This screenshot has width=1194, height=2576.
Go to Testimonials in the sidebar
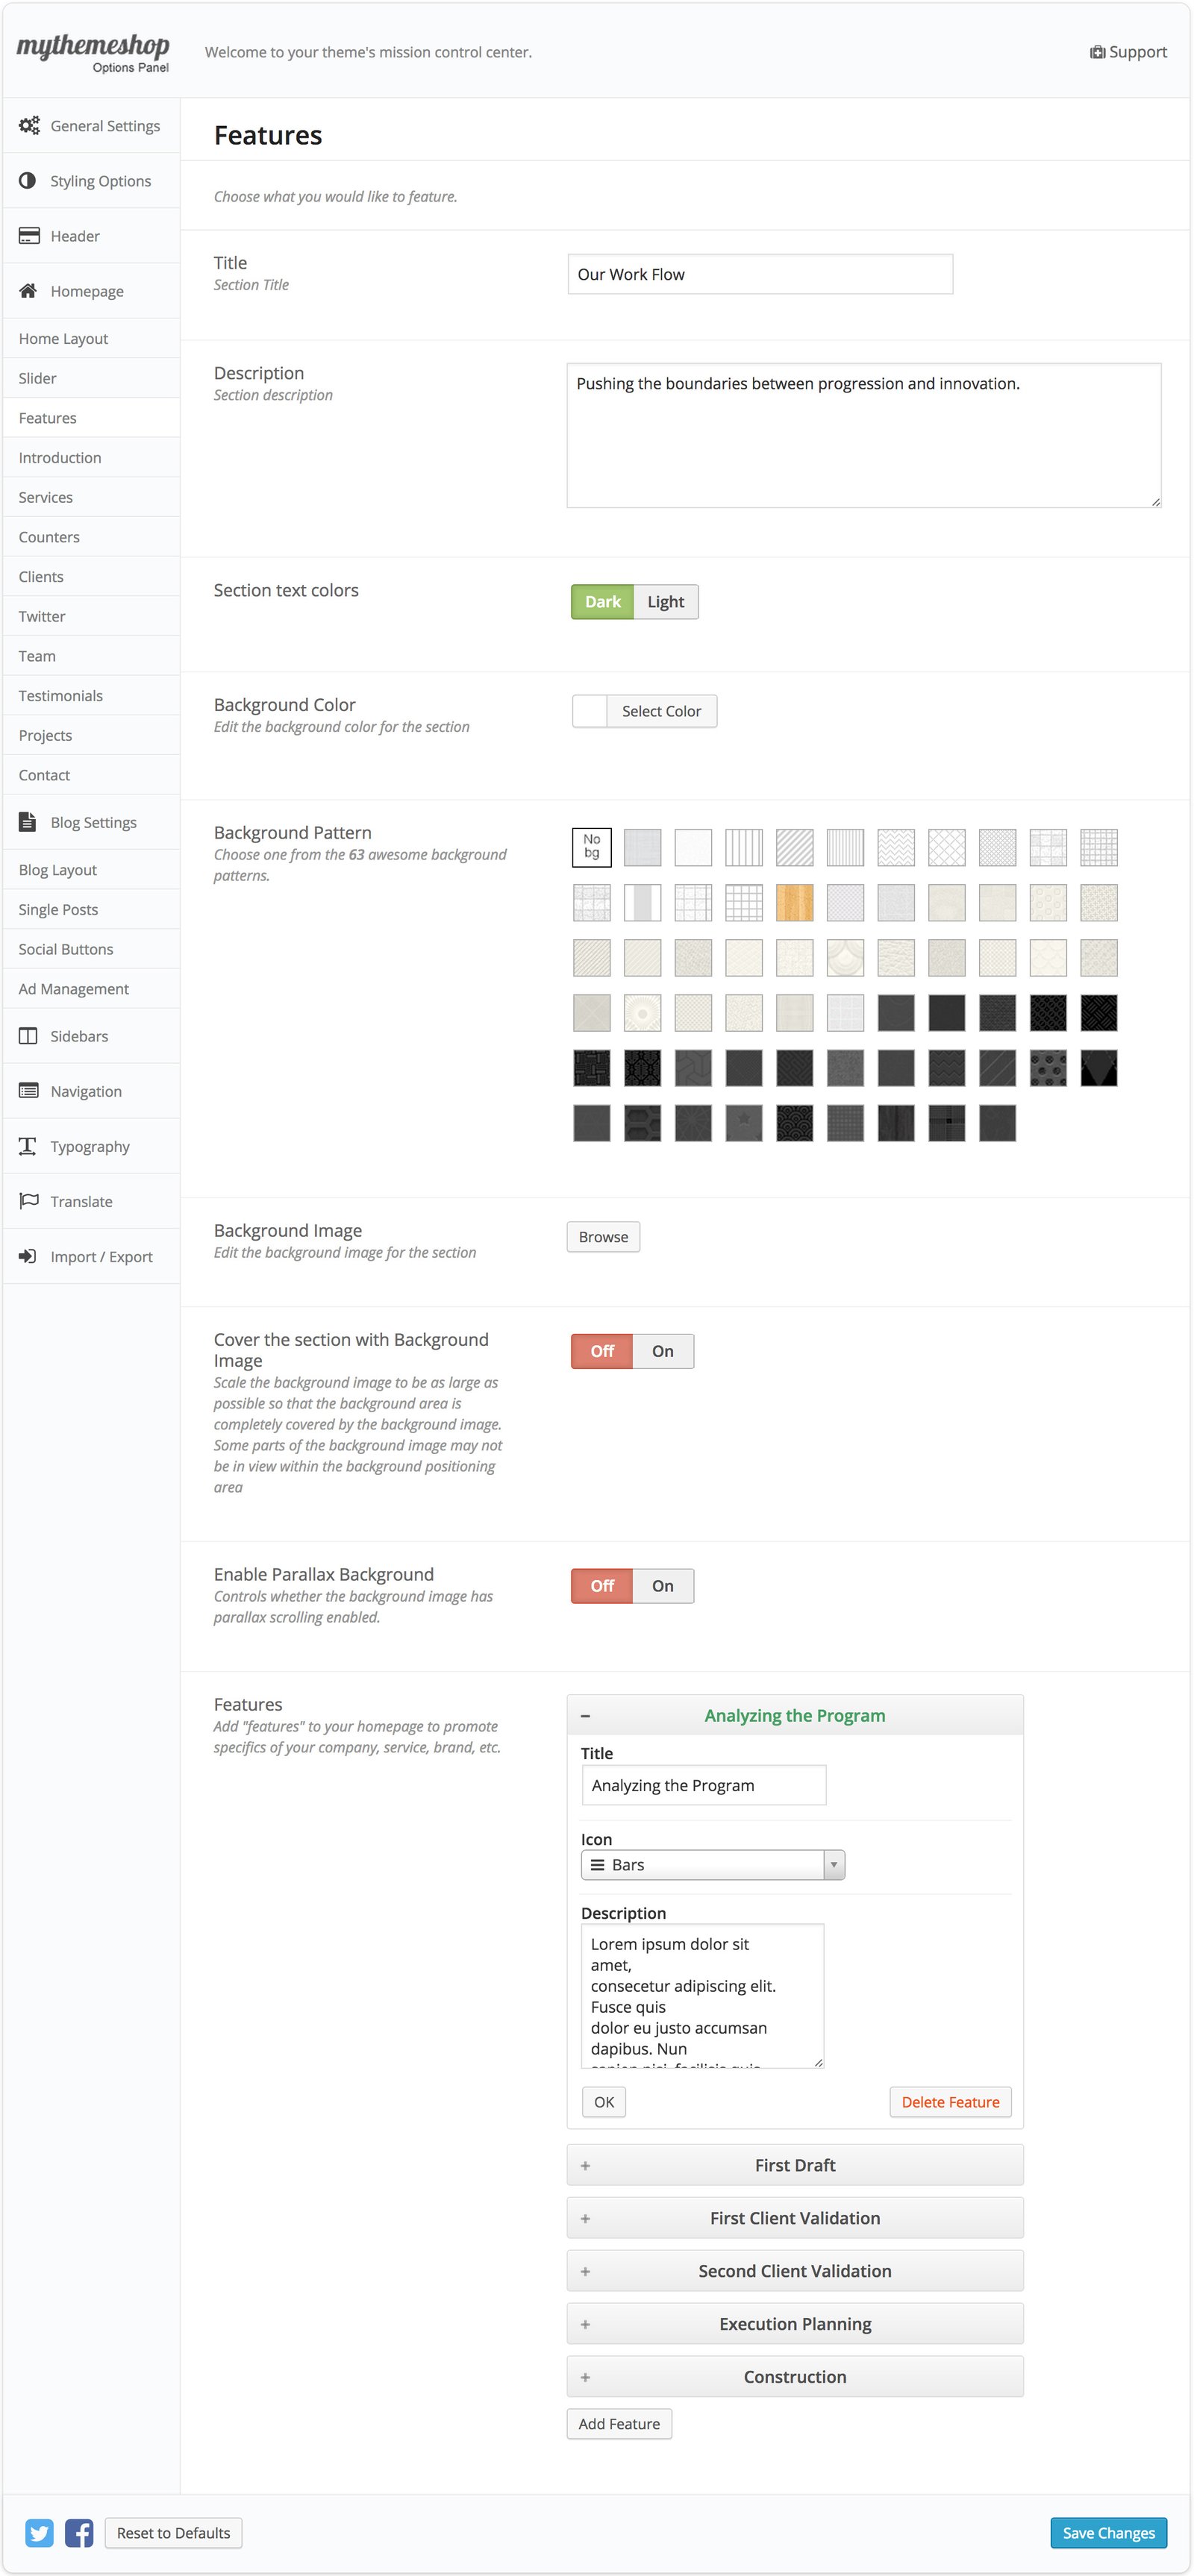[61, 695]
